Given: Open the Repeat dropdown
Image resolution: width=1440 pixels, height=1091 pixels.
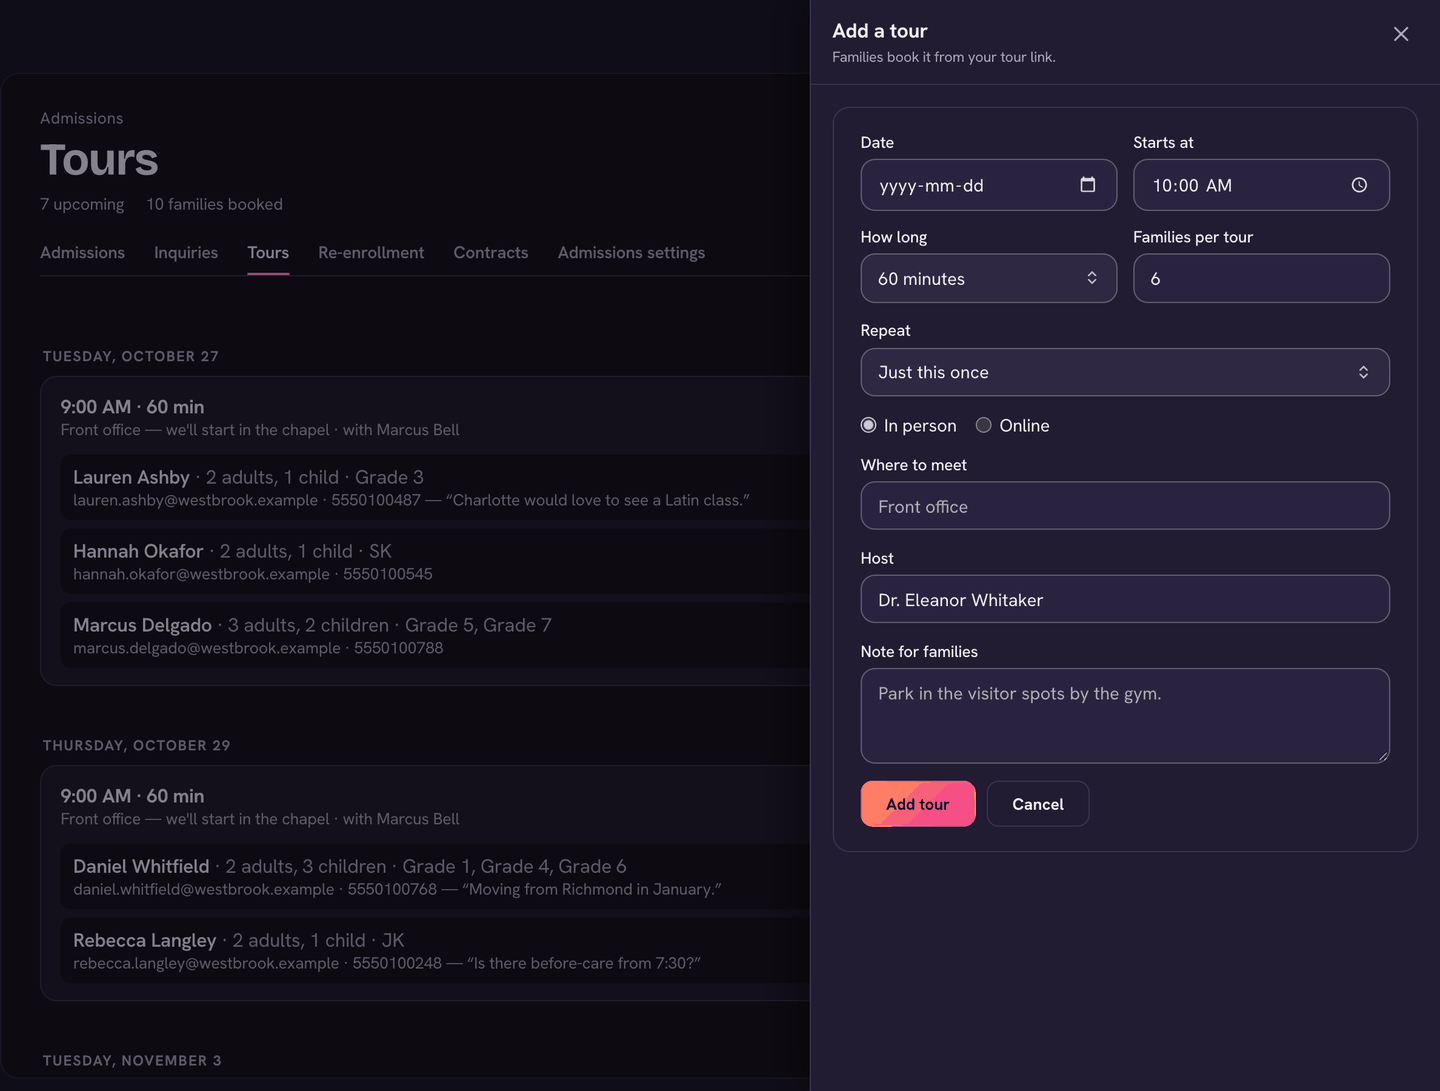Looking at the screenshot, I should [x=1125, y=372].
